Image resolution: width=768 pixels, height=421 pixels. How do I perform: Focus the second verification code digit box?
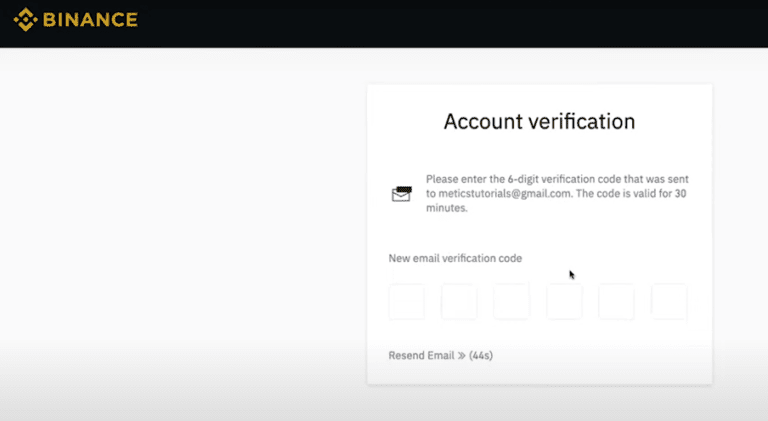point(459,302)
